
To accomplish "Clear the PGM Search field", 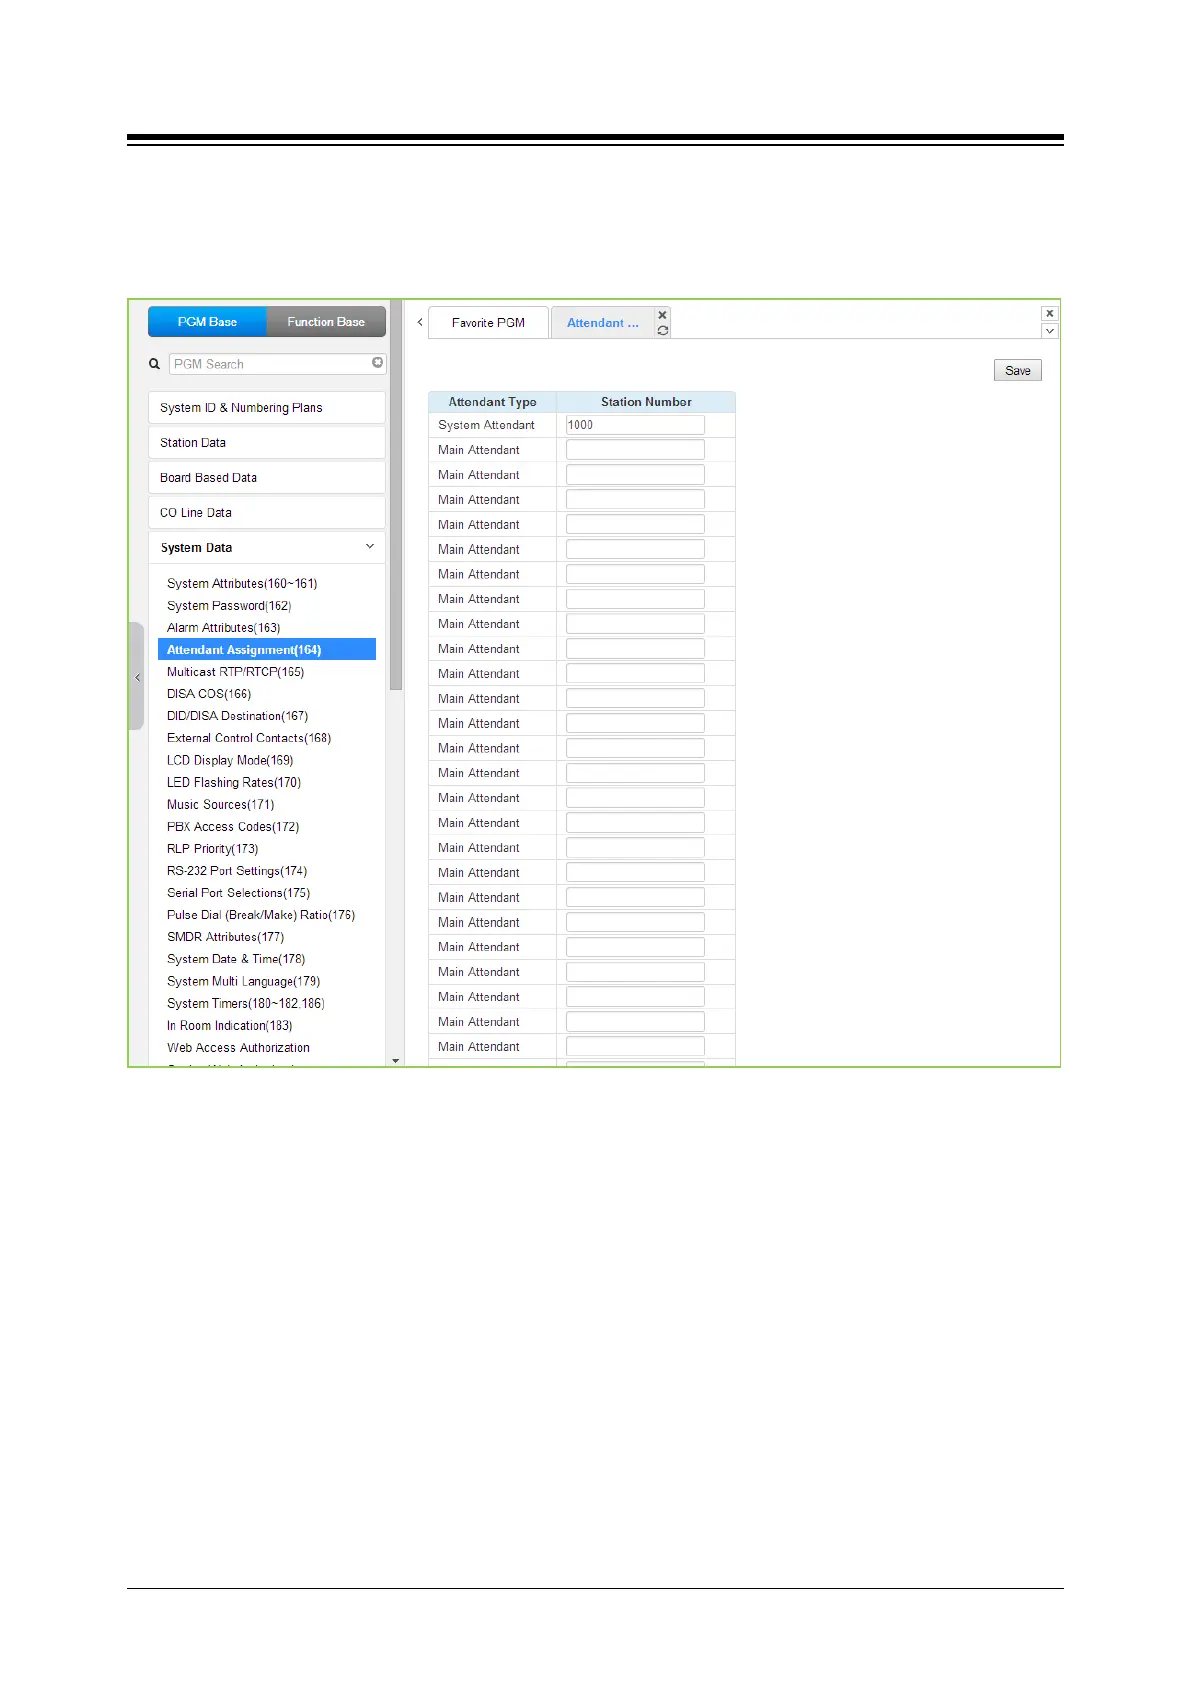I will point(377,363).
